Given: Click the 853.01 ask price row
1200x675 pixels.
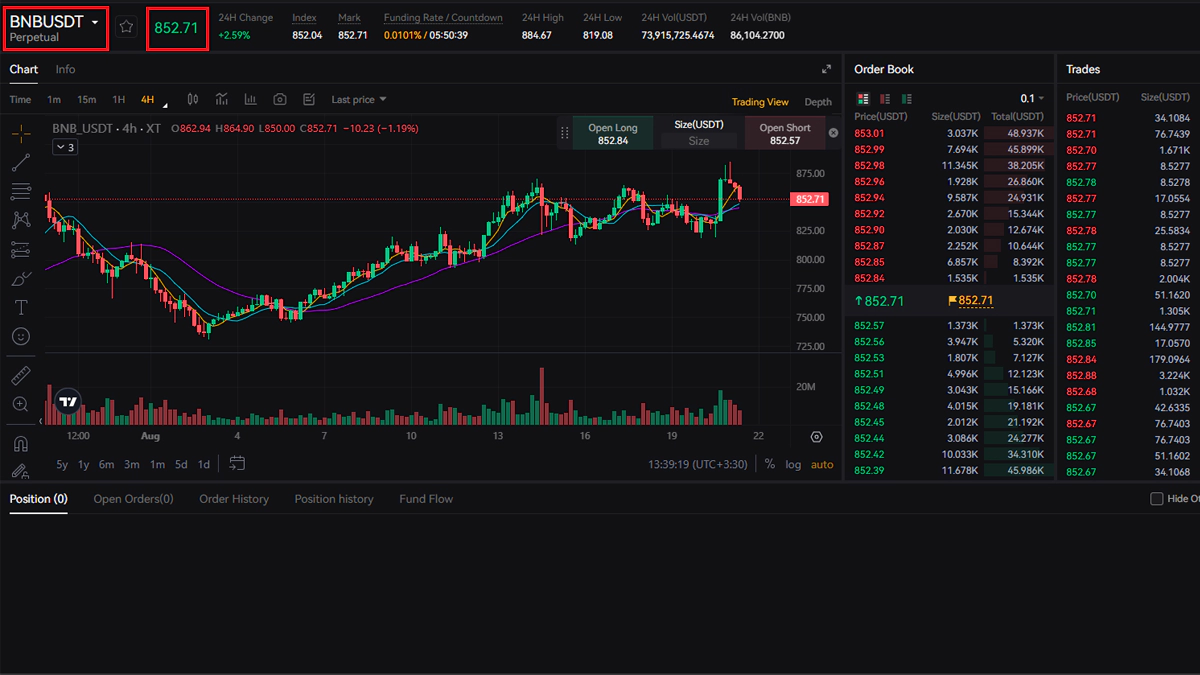Looking at the screenshot, I should point(949,133).
